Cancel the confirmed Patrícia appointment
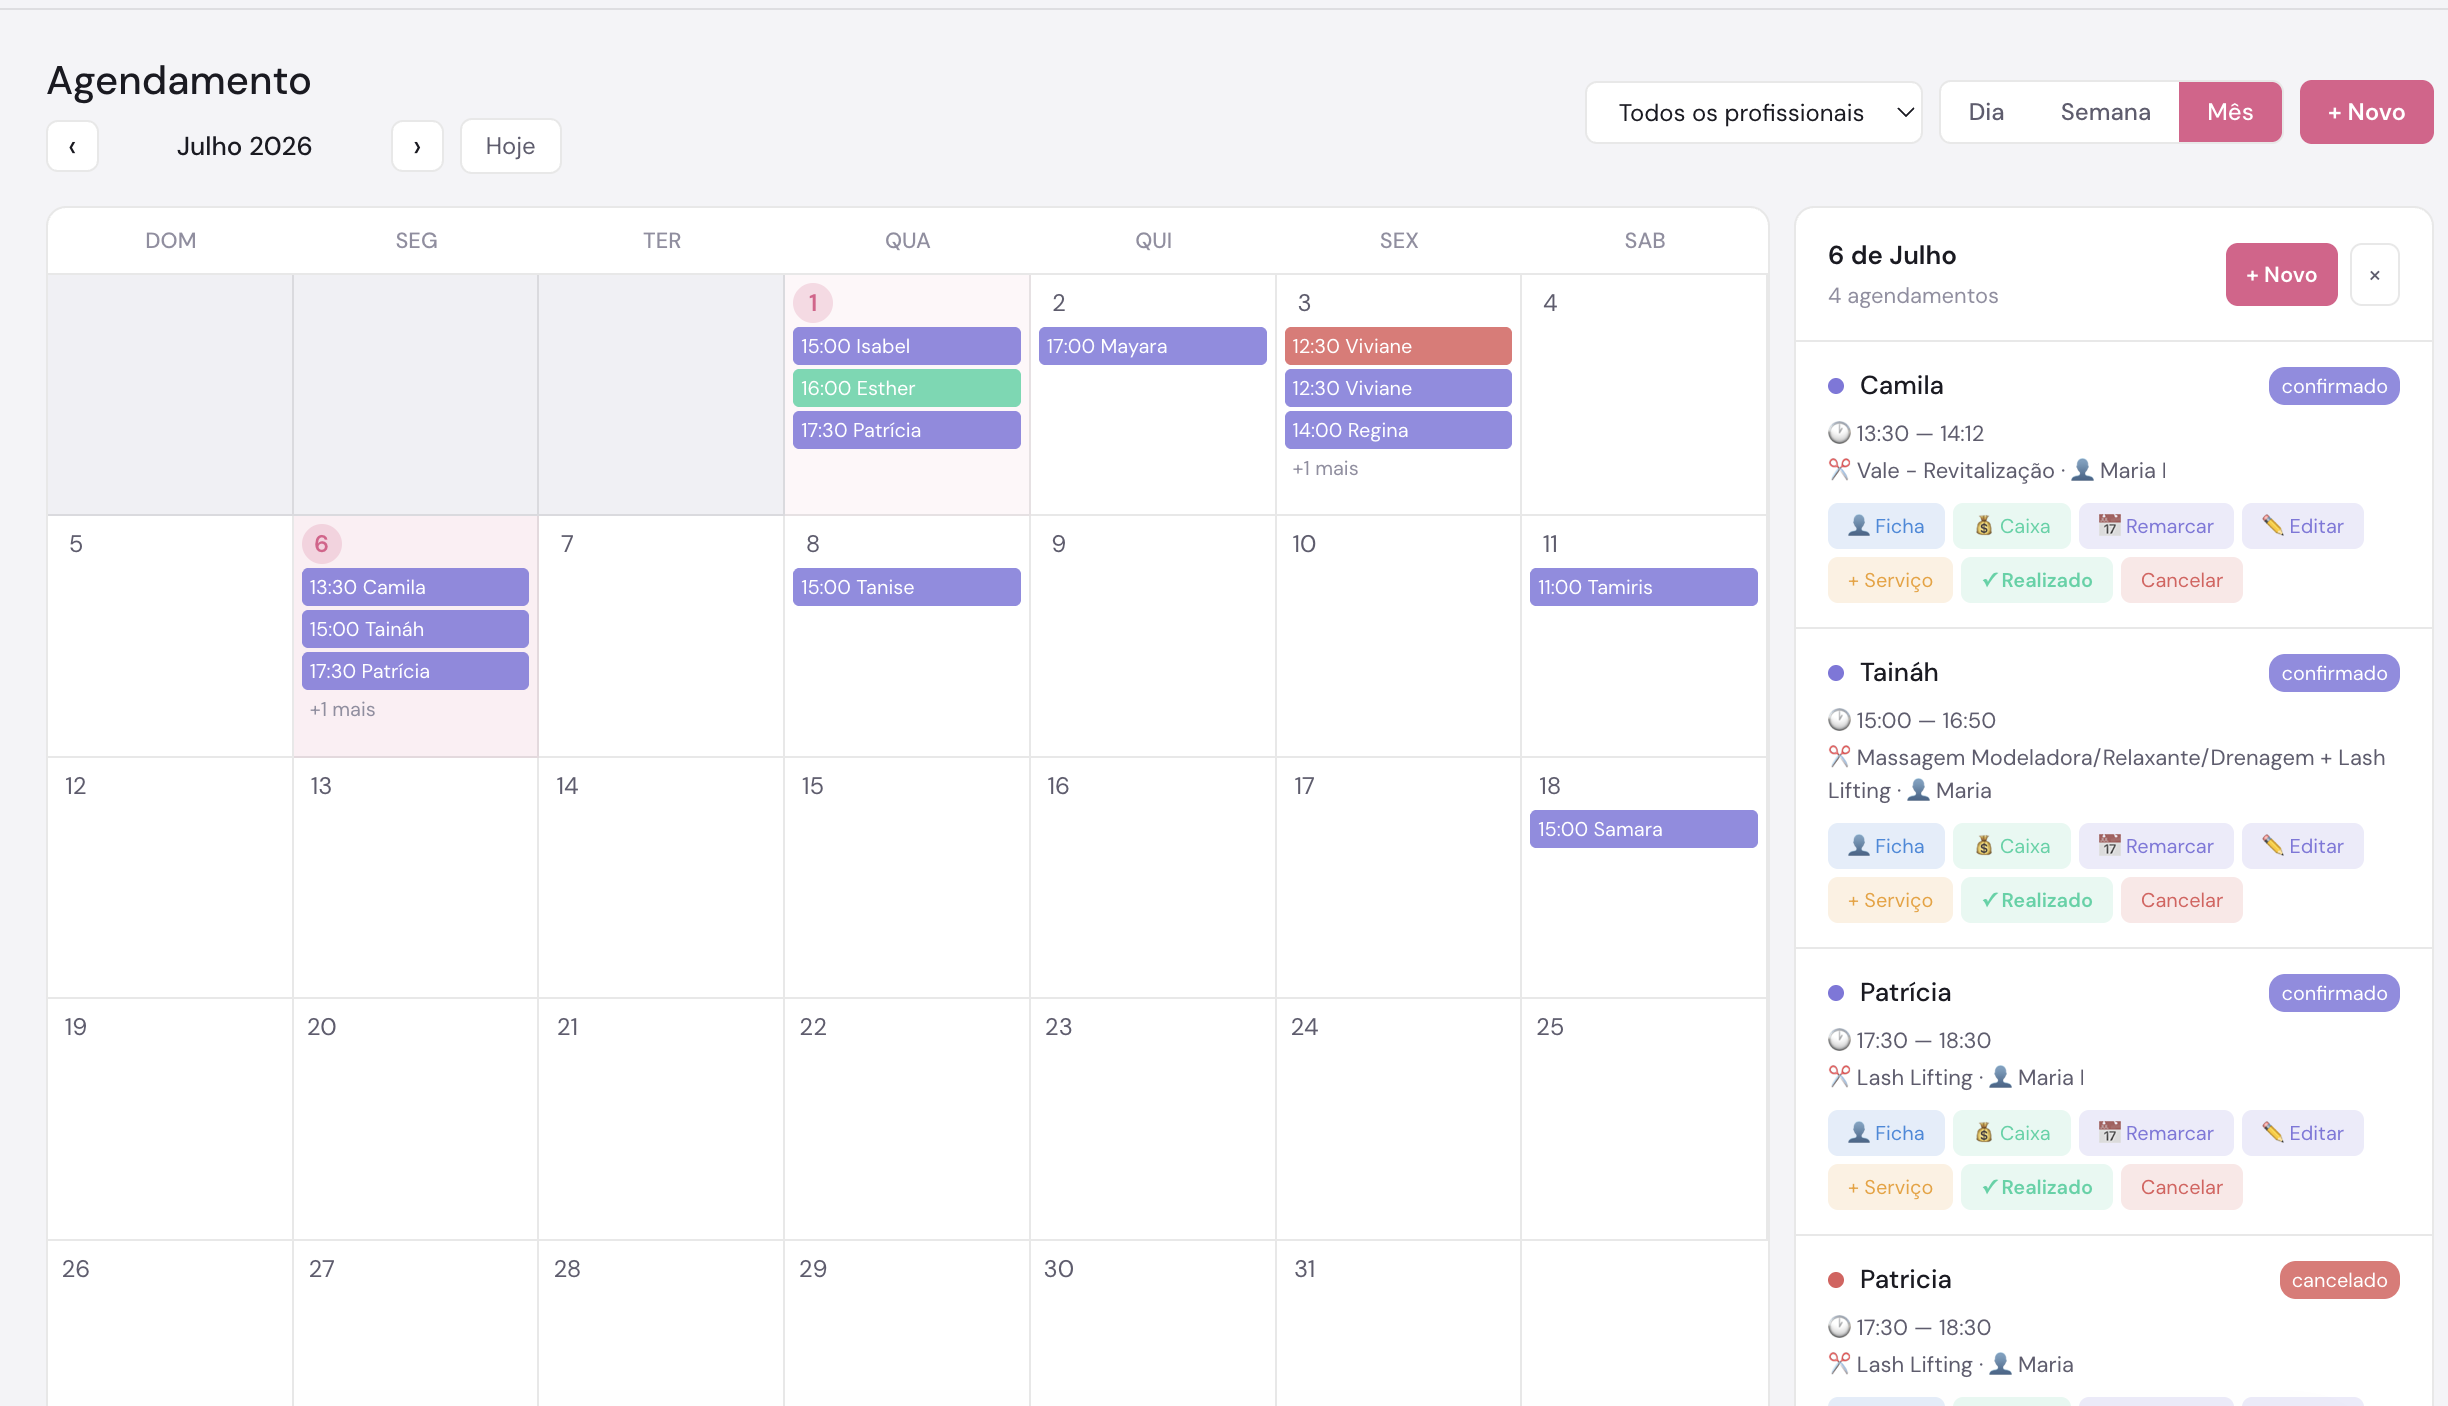This screenshot has width=2448, height=1406. (2182, 1187)
